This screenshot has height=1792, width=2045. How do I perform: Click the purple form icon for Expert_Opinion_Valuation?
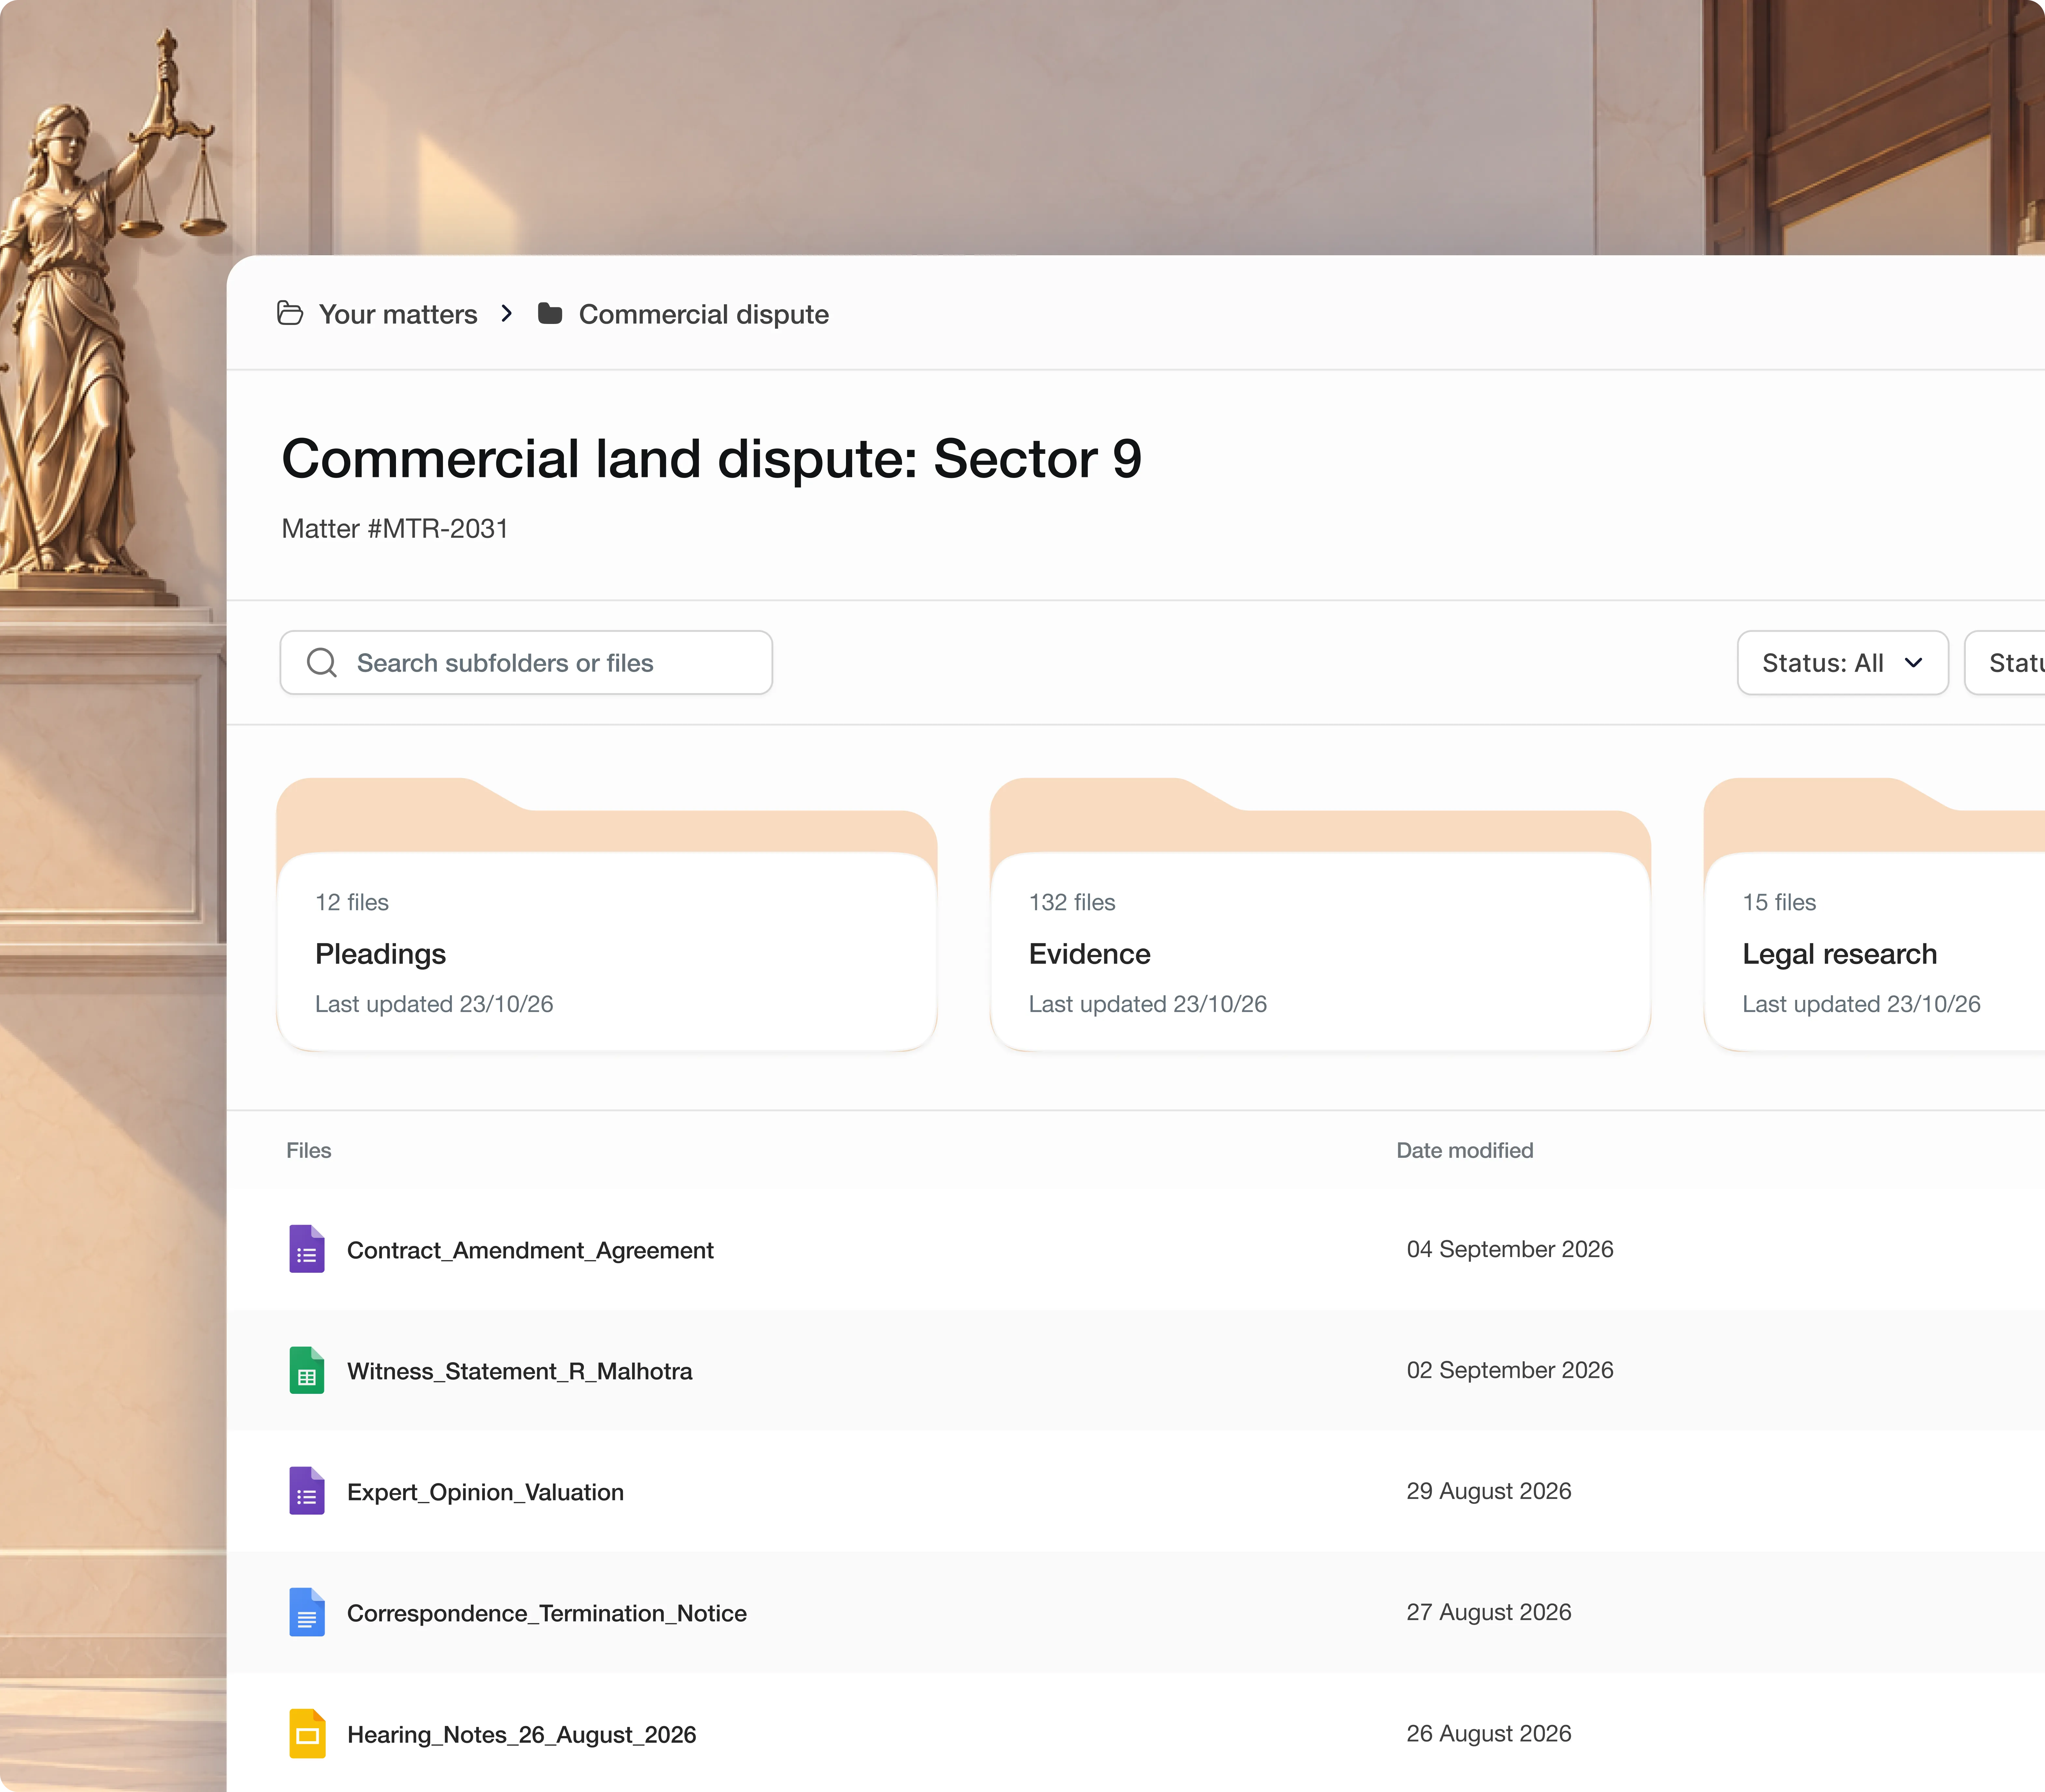(x=307, y=1491)
